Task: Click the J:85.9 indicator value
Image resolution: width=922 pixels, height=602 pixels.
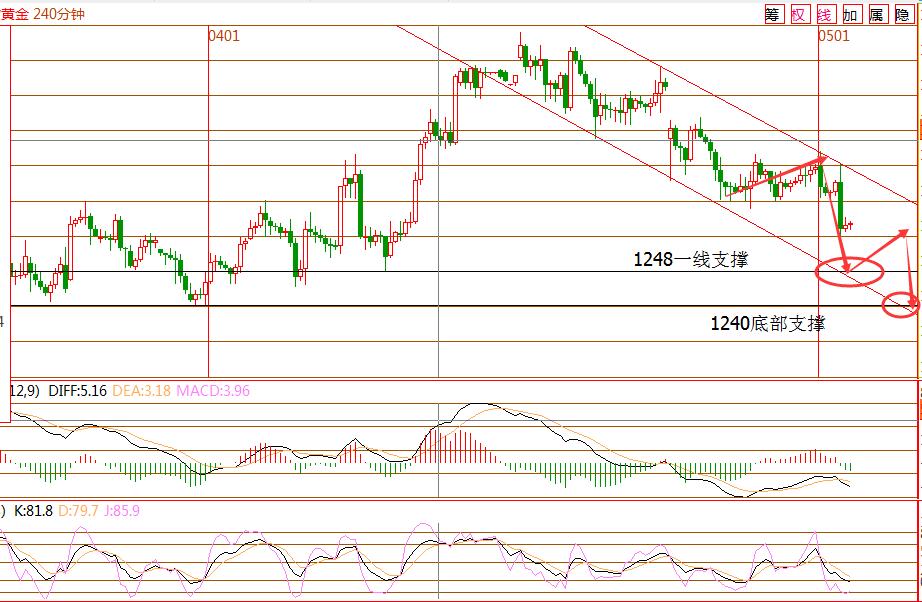Action: pos(122,511)
